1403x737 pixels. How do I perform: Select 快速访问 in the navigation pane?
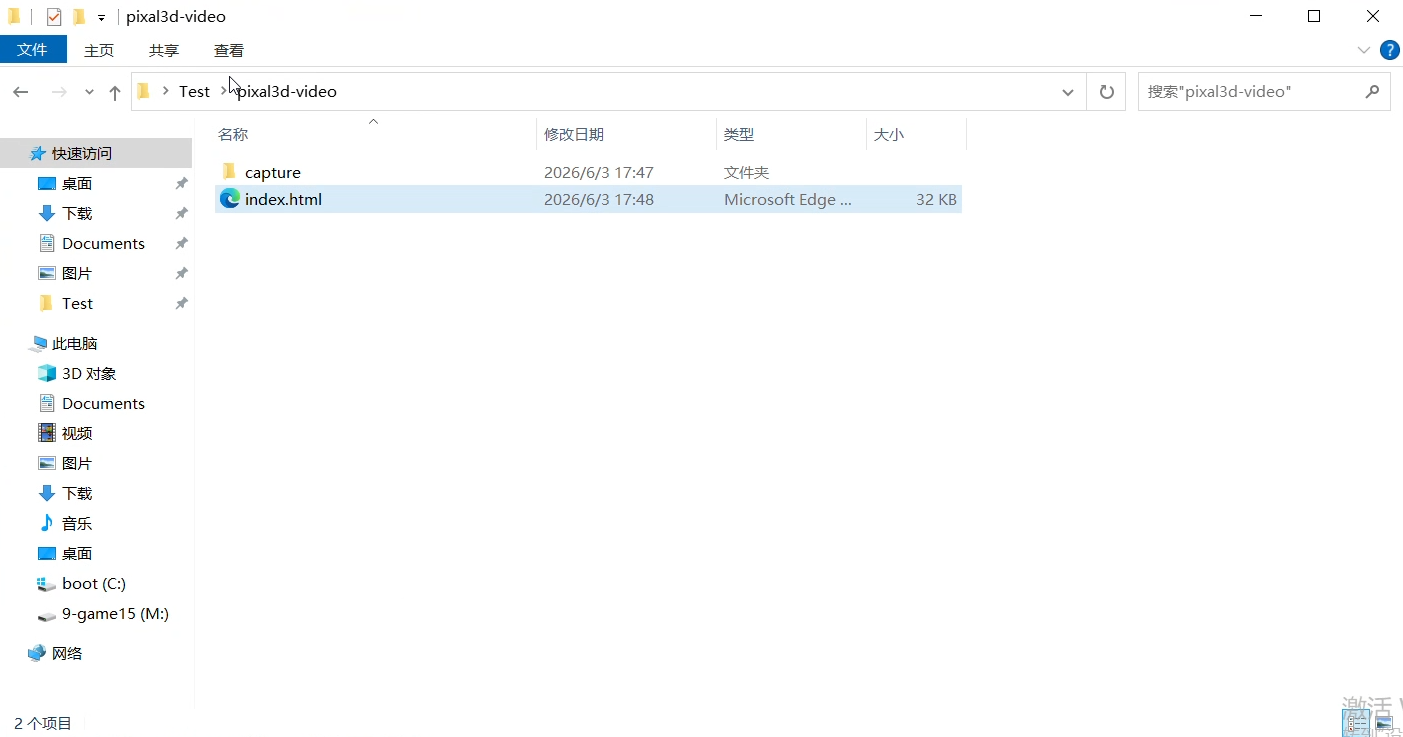point(82,153)
